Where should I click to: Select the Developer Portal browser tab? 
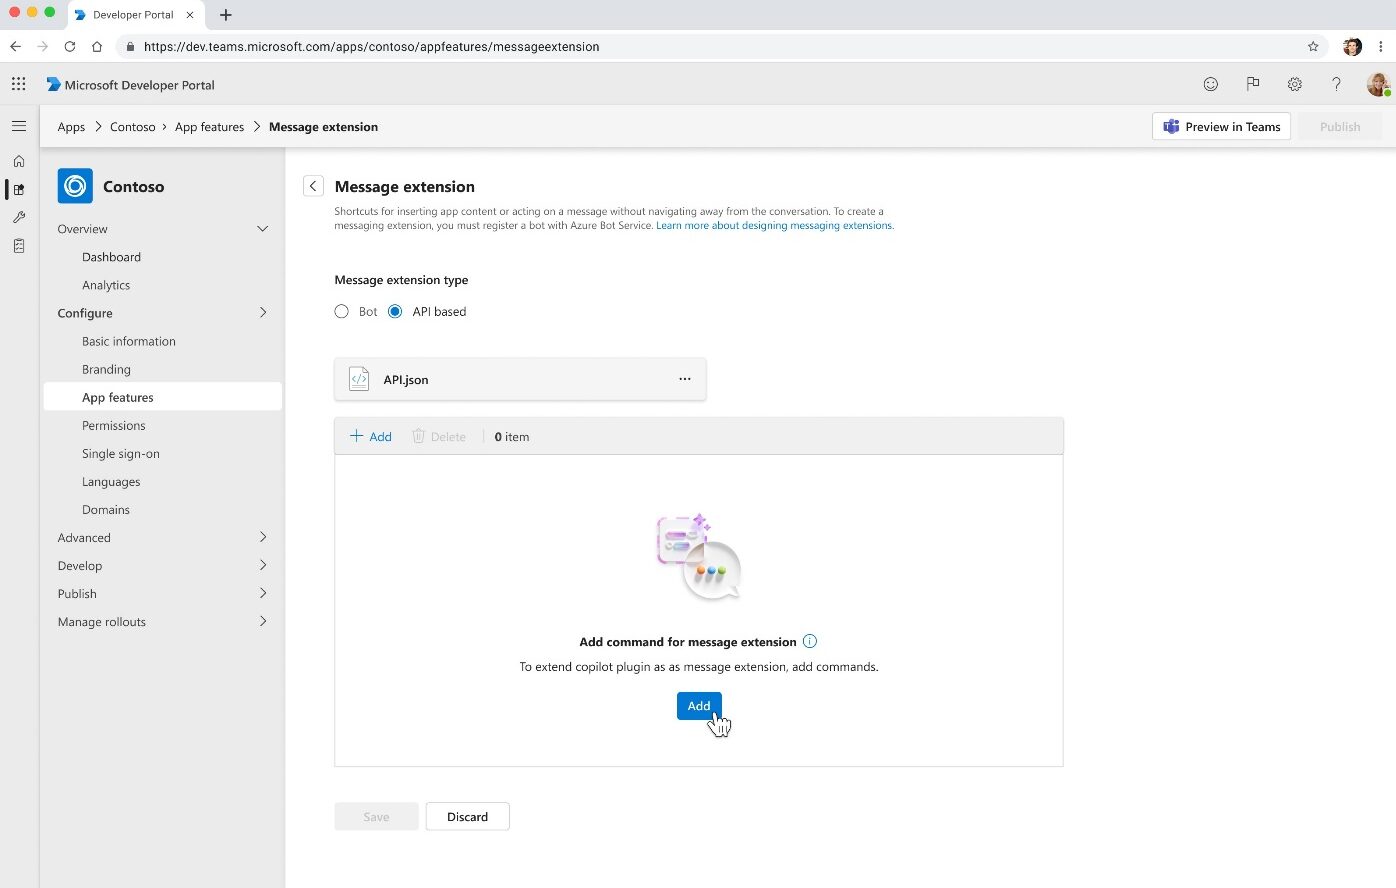pos(134,15)
